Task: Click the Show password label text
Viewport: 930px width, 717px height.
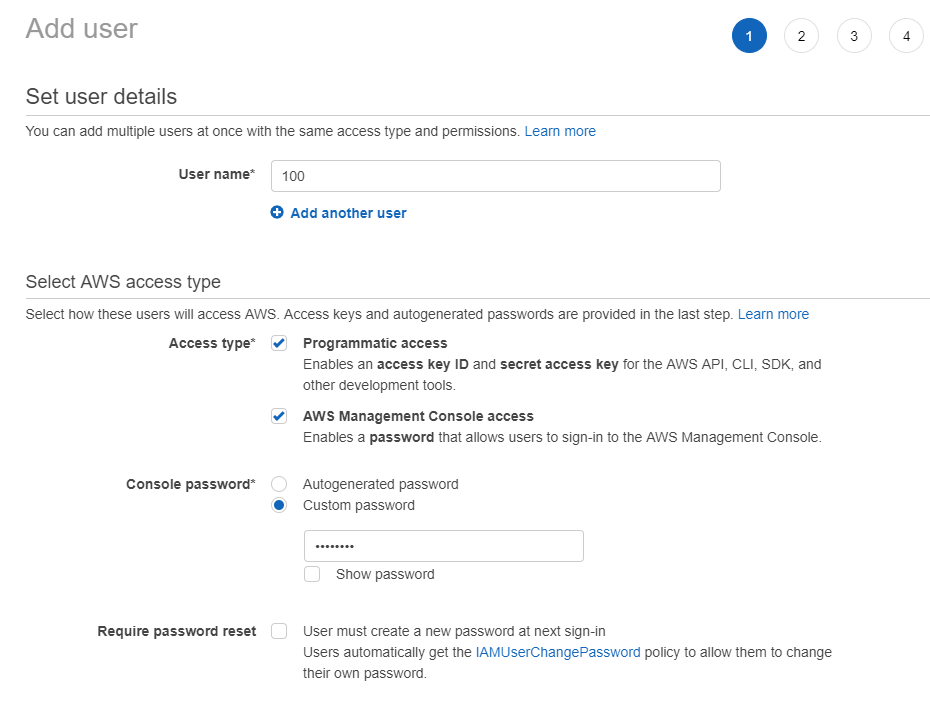Action: (x=385, y=574)
